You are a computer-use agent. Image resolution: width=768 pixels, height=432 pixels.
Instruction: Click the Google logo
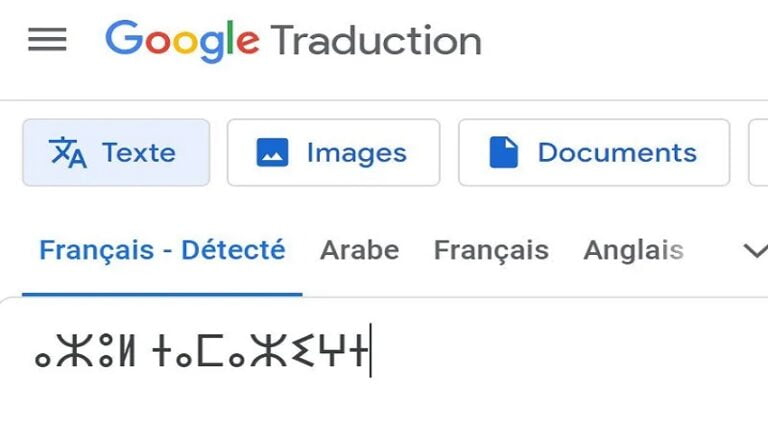(182, 41)
